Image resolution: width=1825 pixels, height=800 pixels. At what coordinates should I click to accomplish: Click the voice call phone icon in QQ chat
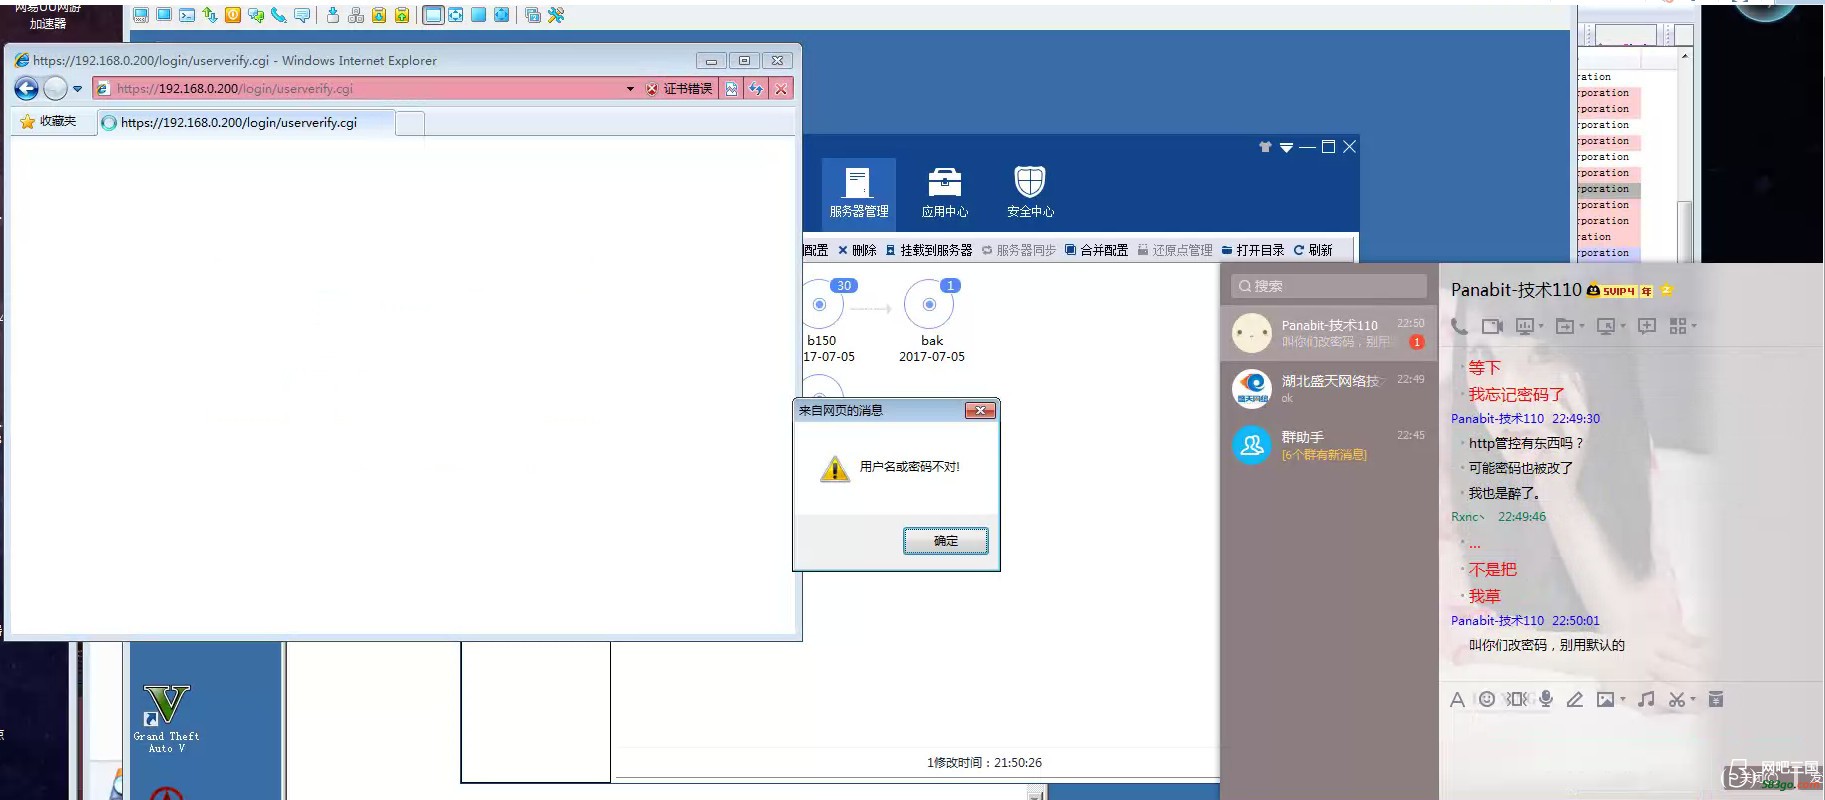(x=1460, y=326)
